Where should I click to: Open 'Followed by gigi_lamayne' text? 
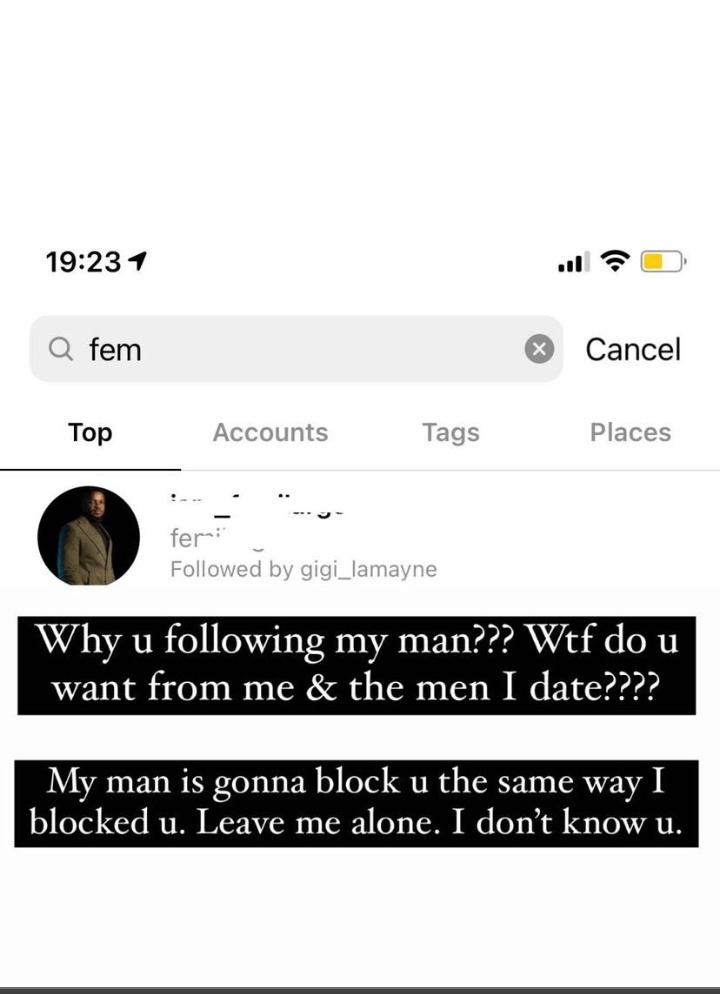304,569
